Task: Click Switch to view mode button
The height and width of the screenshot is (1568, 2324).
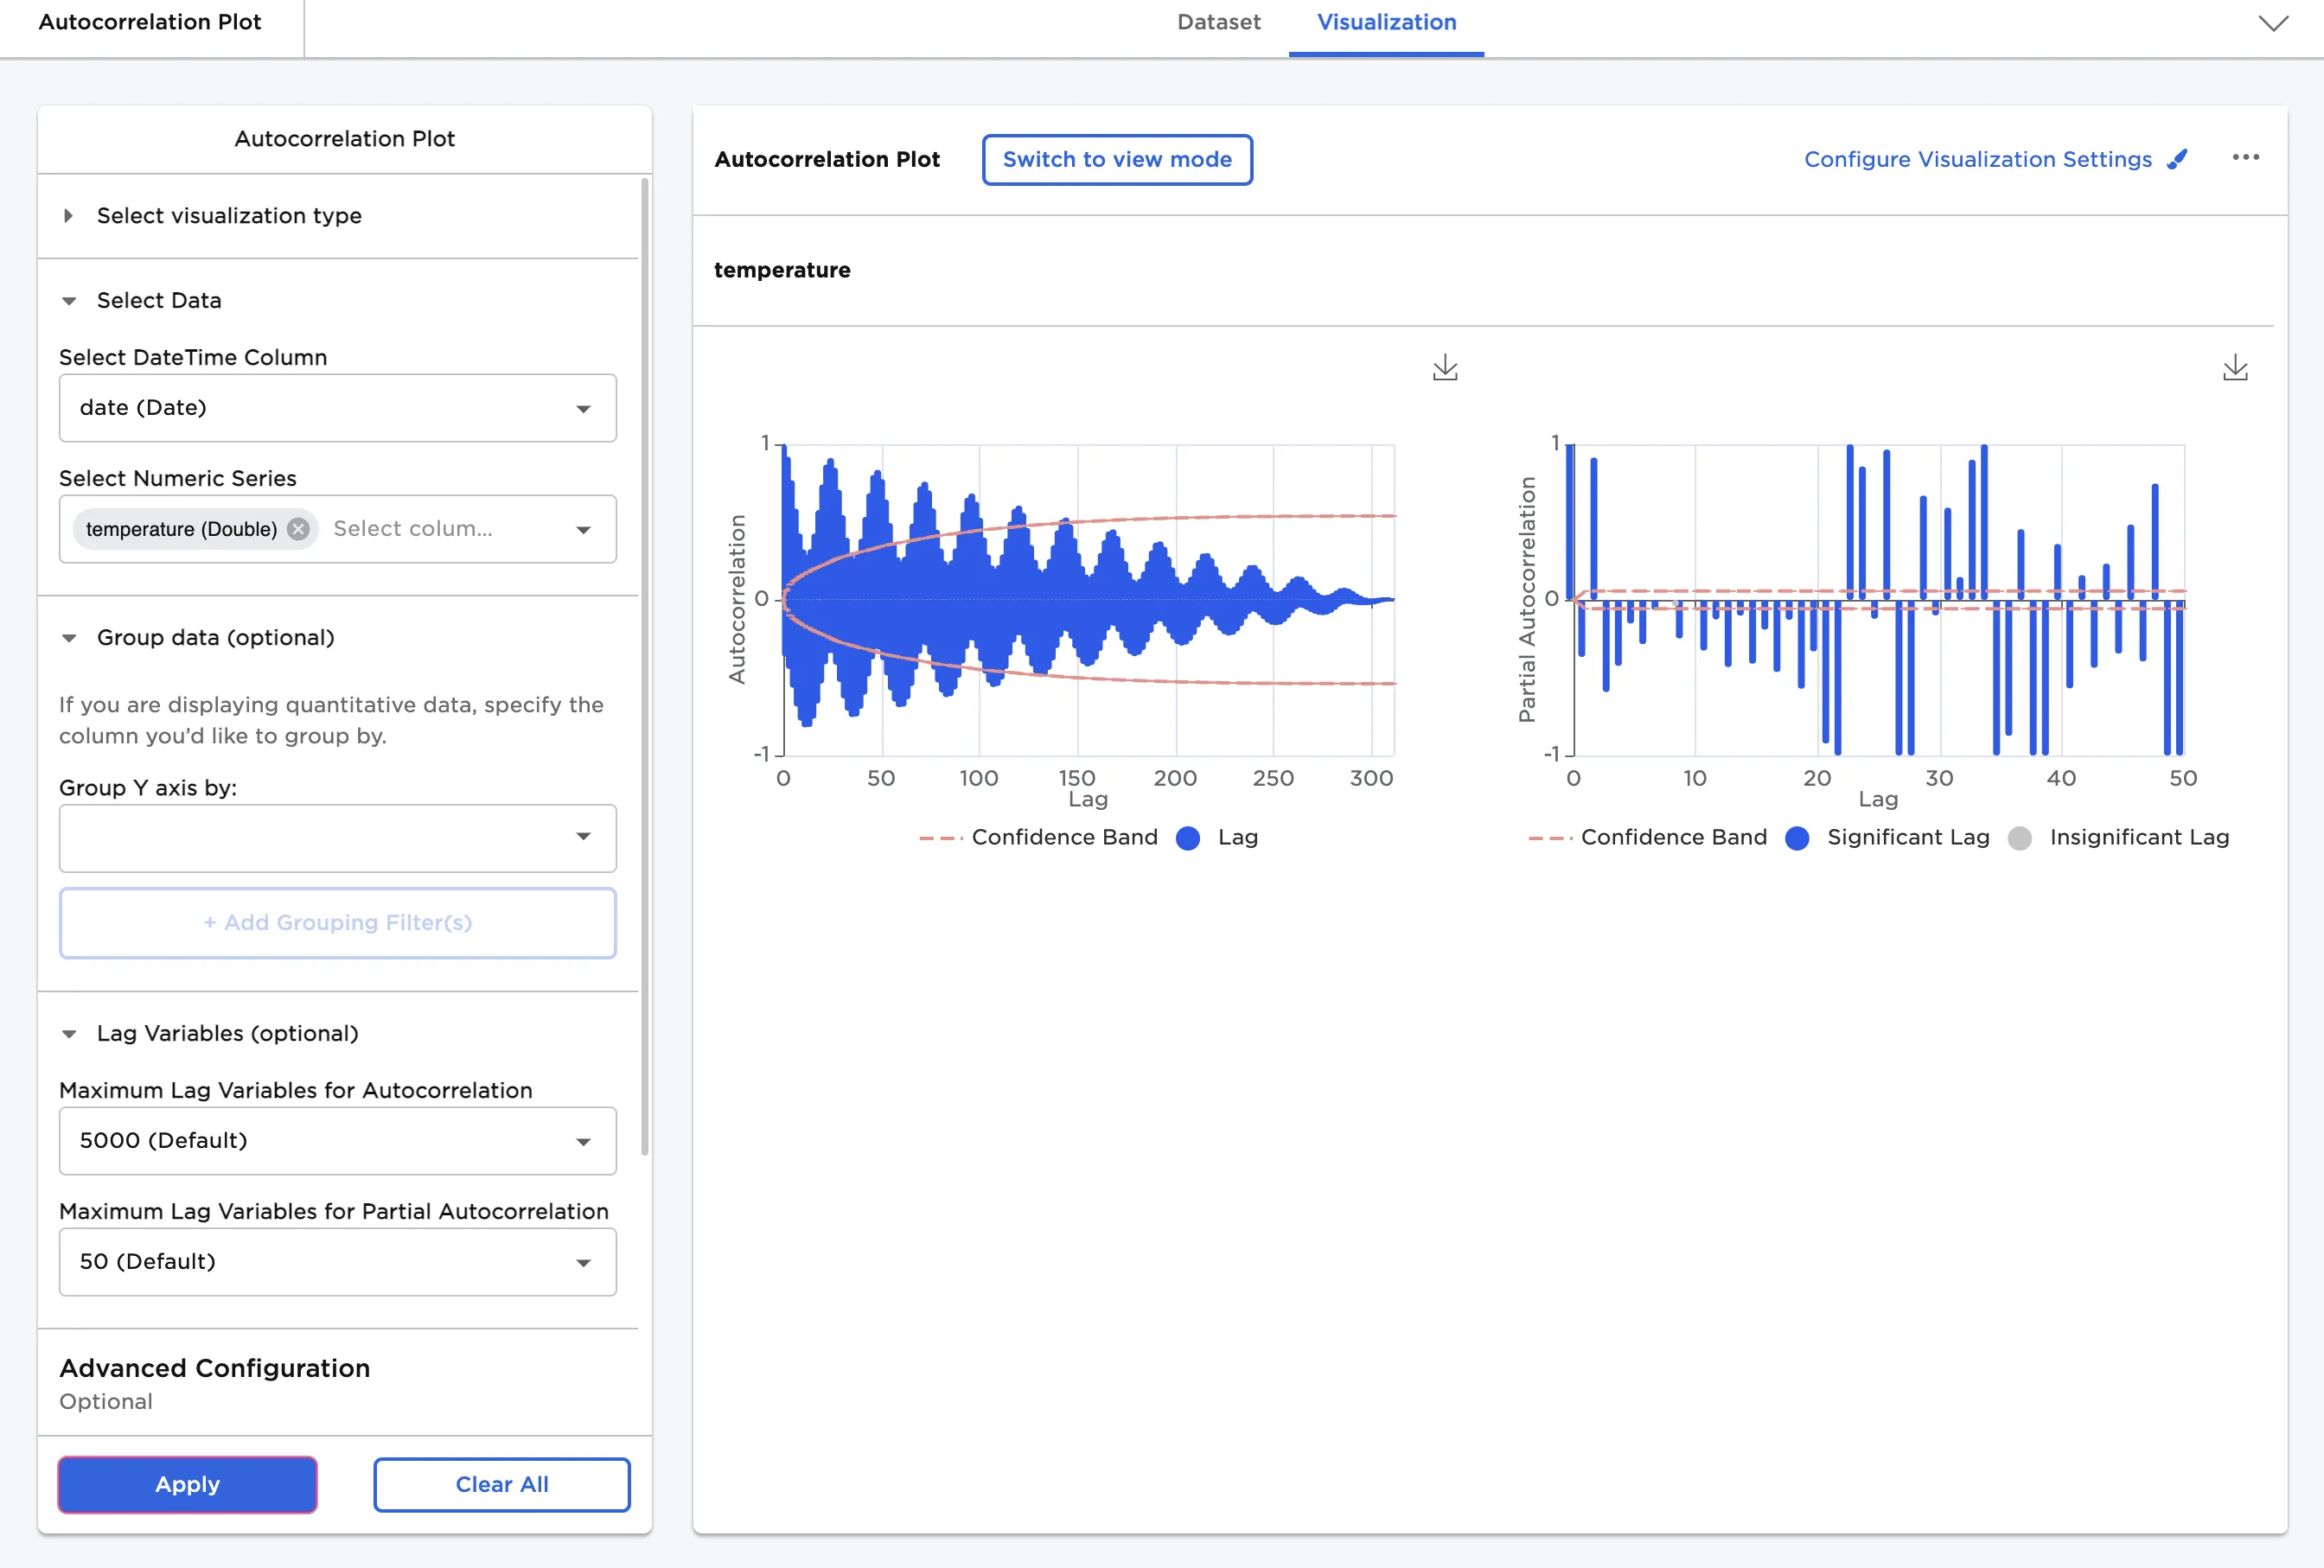Action: coord(1117,160)
